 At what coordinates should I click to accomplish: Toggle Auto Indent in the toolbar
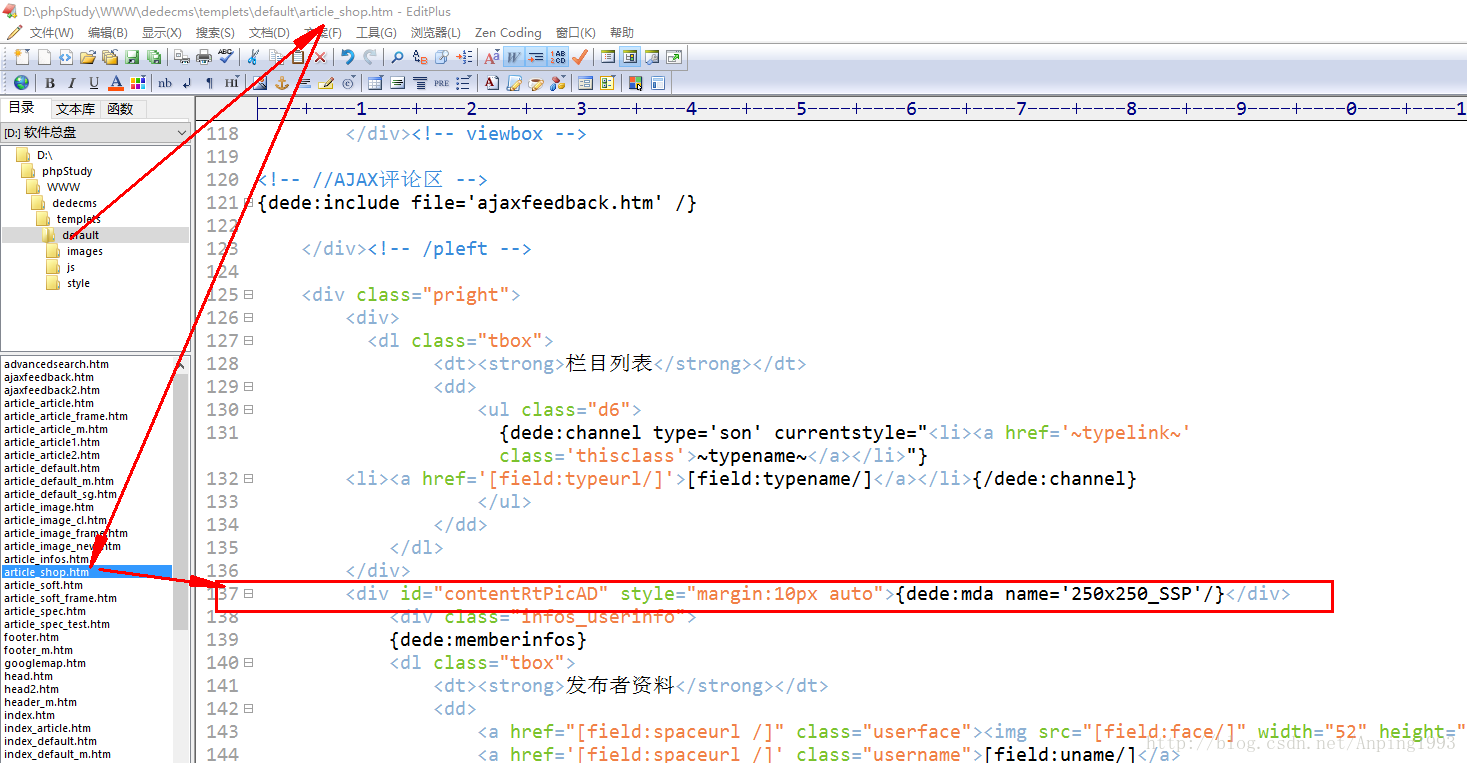pyautogui.click(x=535, y=57)
